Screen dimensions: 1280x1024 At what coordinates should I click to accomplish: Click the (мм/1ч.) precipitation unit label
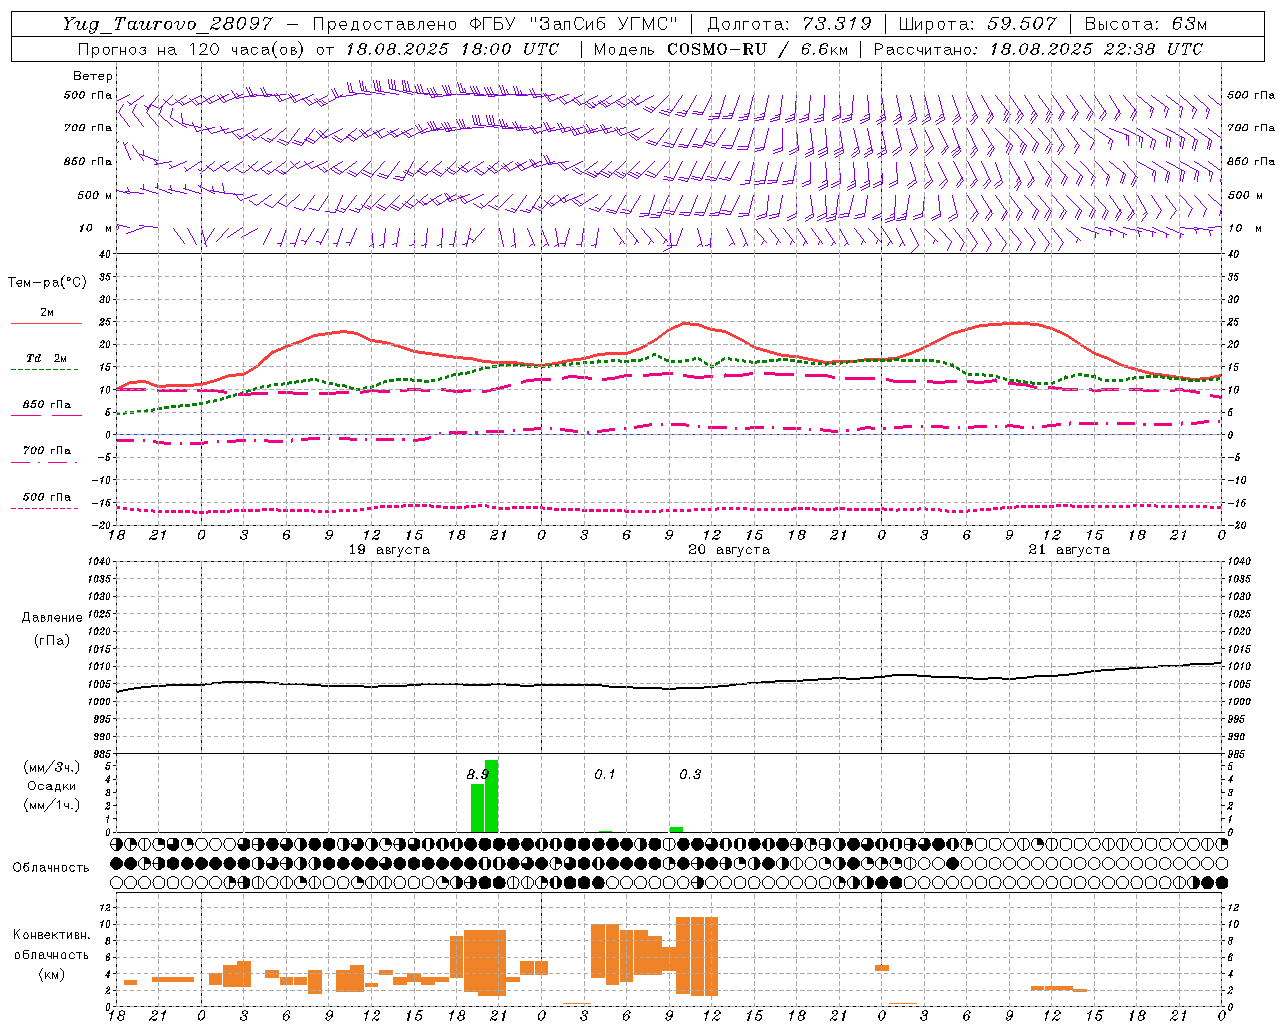pos(52,805)
